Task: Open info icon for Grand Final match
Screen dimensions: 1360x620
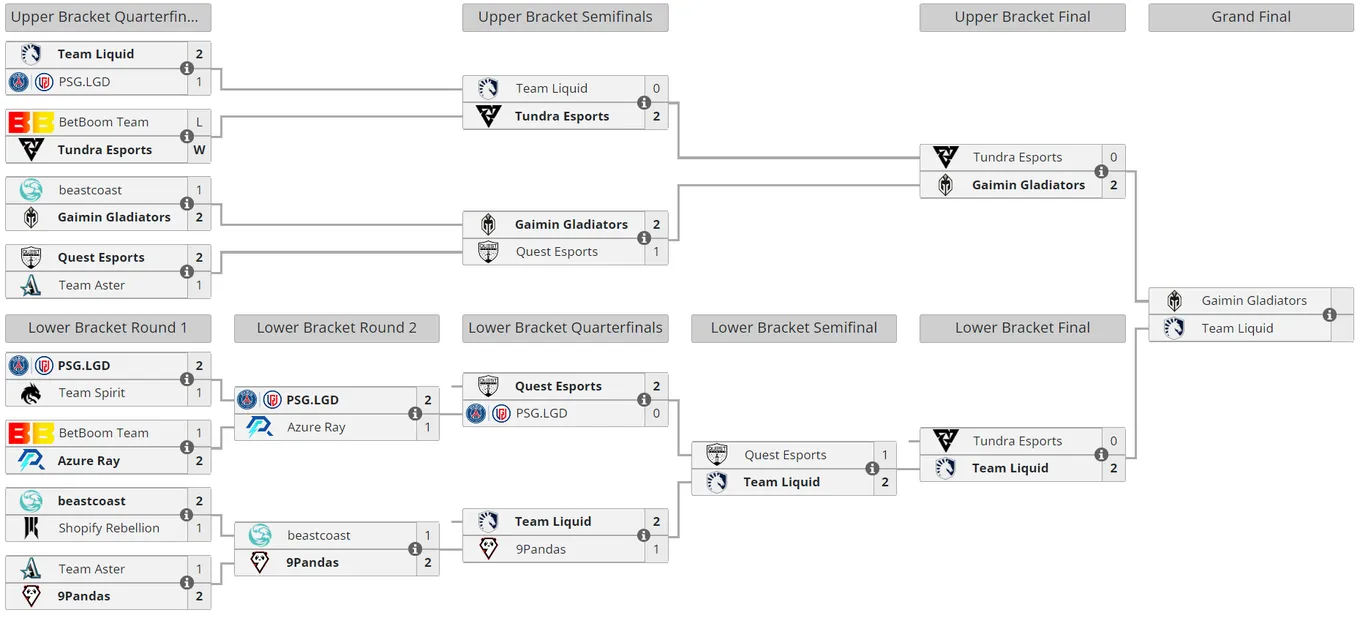Action: tap(1329, 315)
